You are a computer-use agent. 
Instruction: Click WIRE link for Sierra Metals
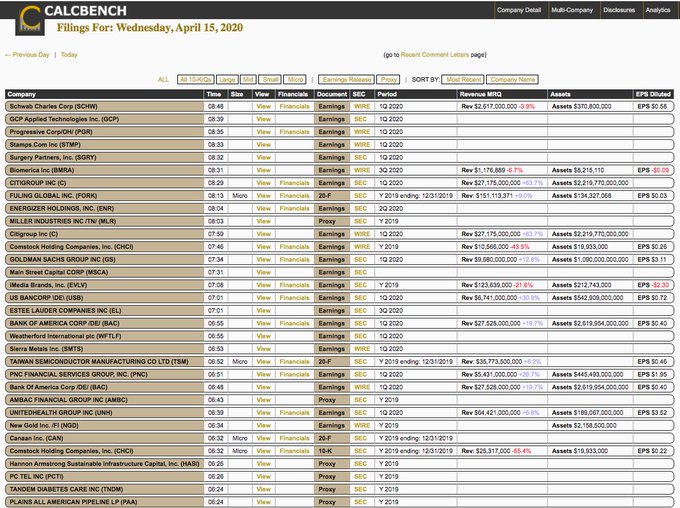click(x=362, y=349)
